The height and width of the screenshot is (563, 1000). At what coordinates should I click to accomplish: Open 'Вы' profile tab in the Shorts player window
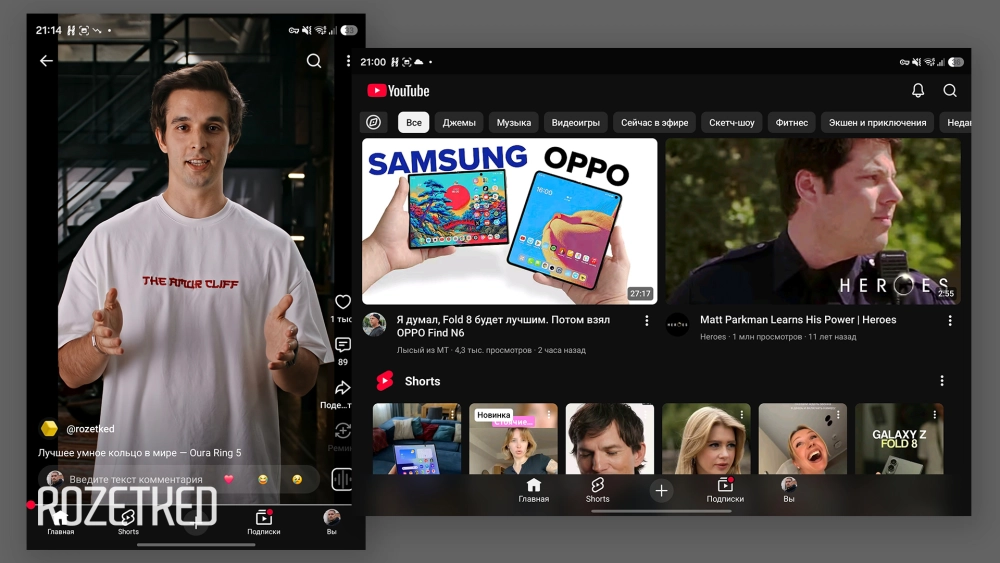[332, 522]
